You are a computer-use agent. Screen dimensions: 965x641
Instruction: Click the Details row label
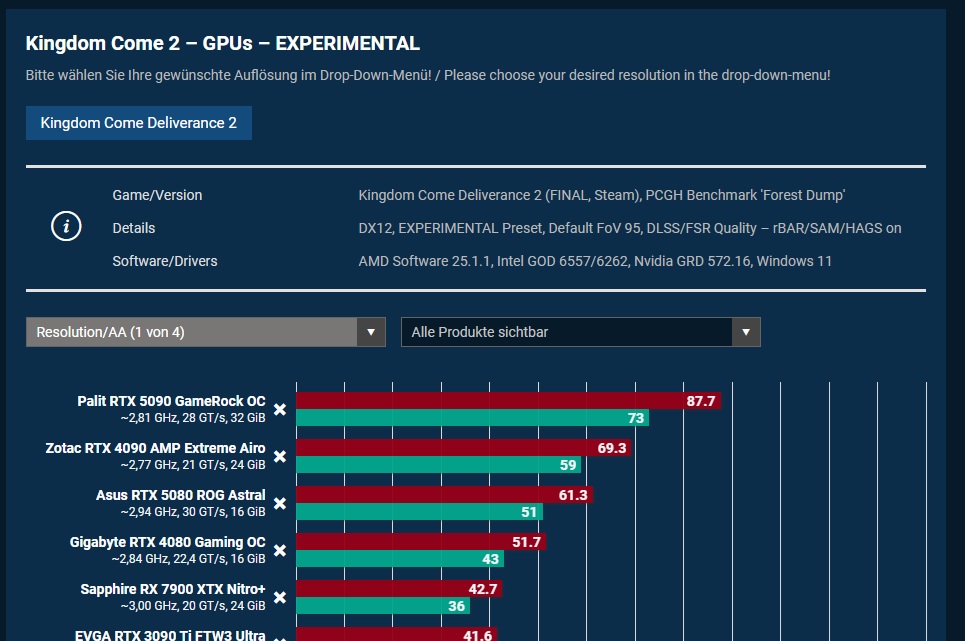pyautogui.click(x=134, y=228)
